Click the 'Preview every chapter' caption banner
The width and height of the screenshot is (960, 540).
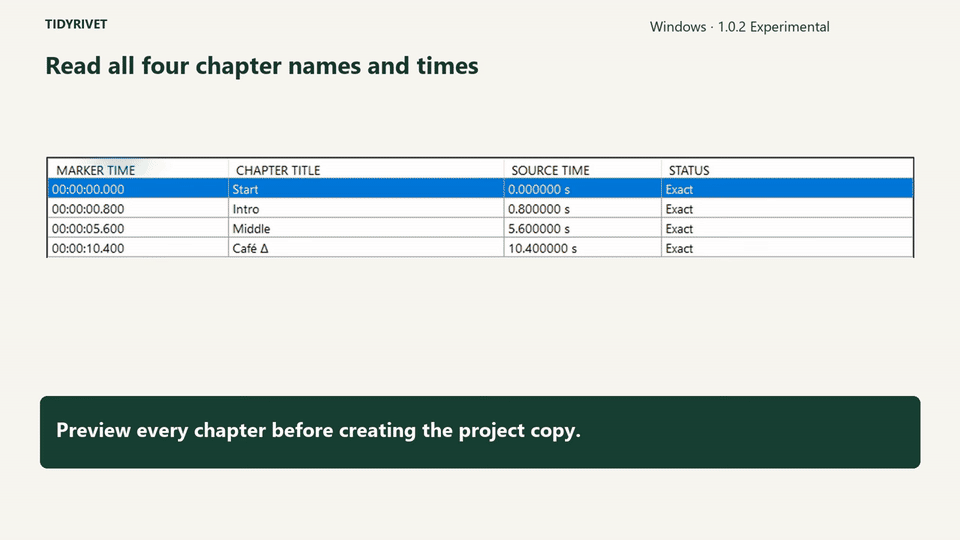point(480,432)
